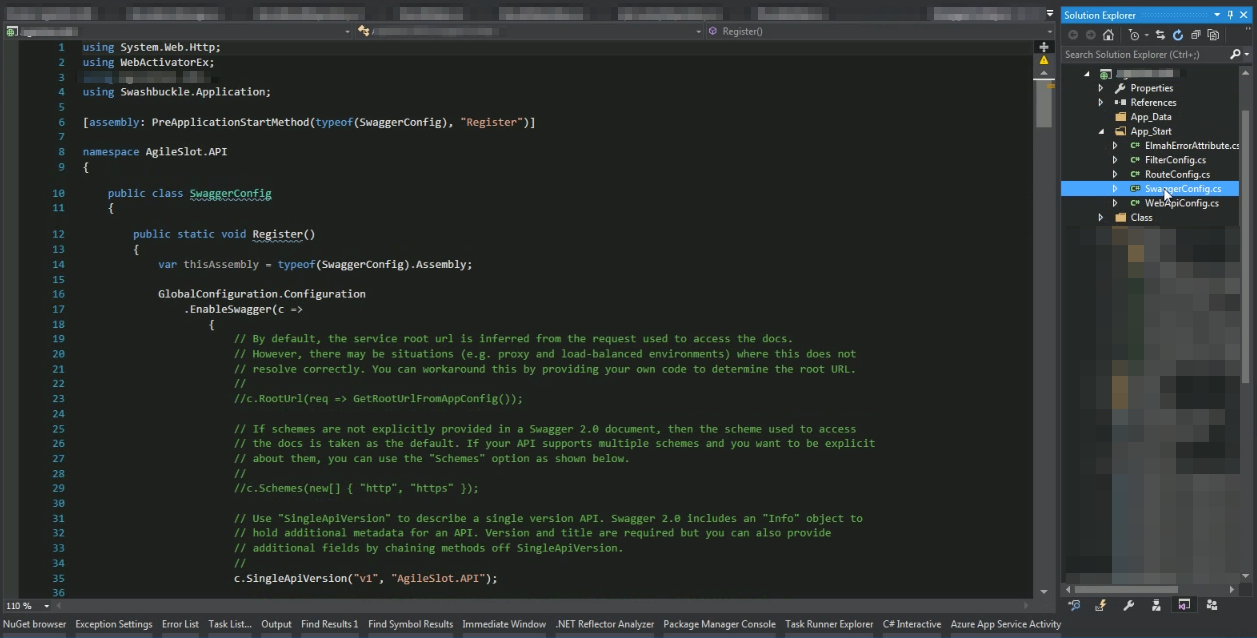Click the Back arrow in Solution Explorer
Screen dimensions: 1257x638
(x=1073, y=35)
